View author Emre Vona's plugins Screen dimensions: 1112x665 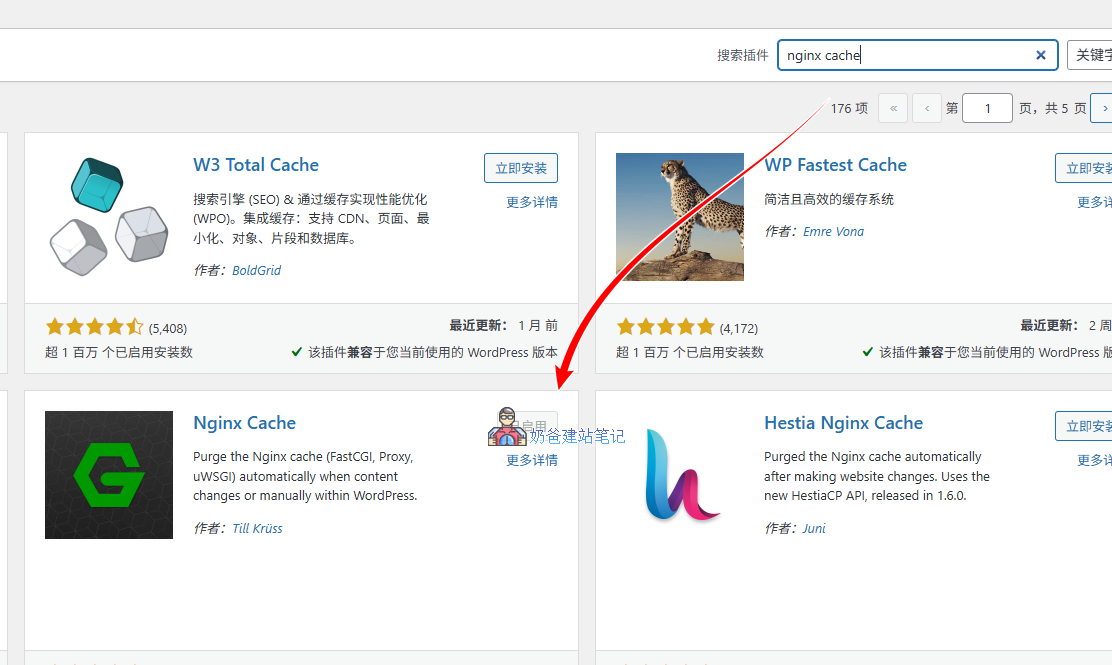pos(833,231)
